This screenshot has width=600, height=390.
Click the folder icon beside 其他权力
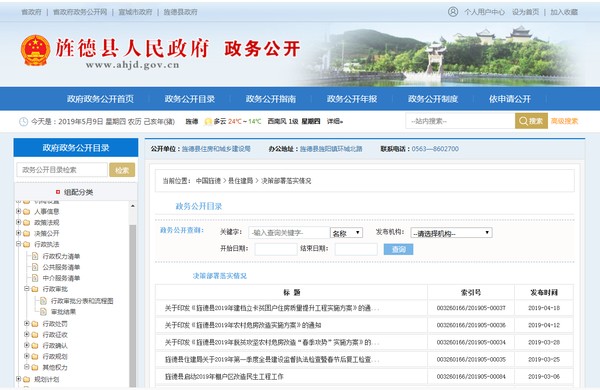(x=35, y=367)
